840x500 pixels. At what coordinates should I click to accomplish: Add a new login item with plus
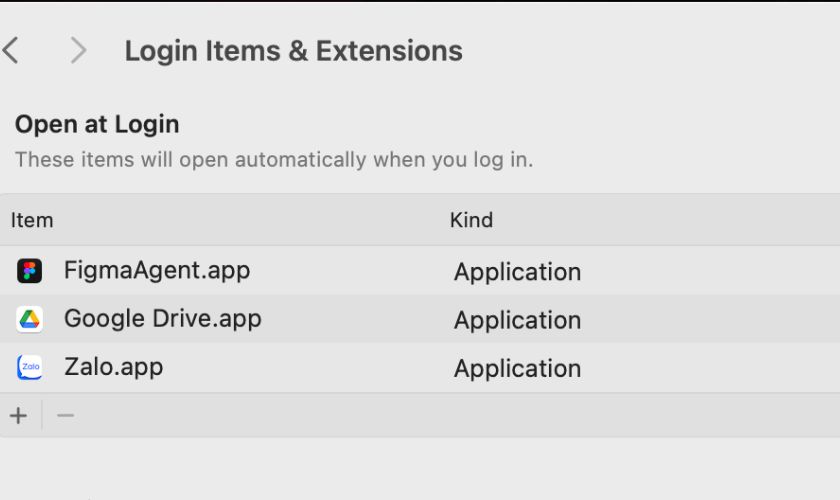click(19, 416)
